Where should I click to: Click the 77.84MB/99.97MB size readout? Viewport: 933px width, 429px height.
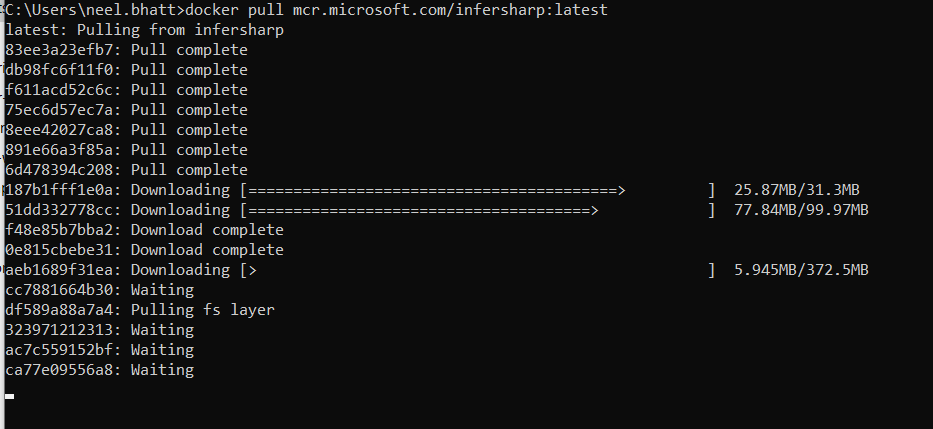[x=801, y=210]
